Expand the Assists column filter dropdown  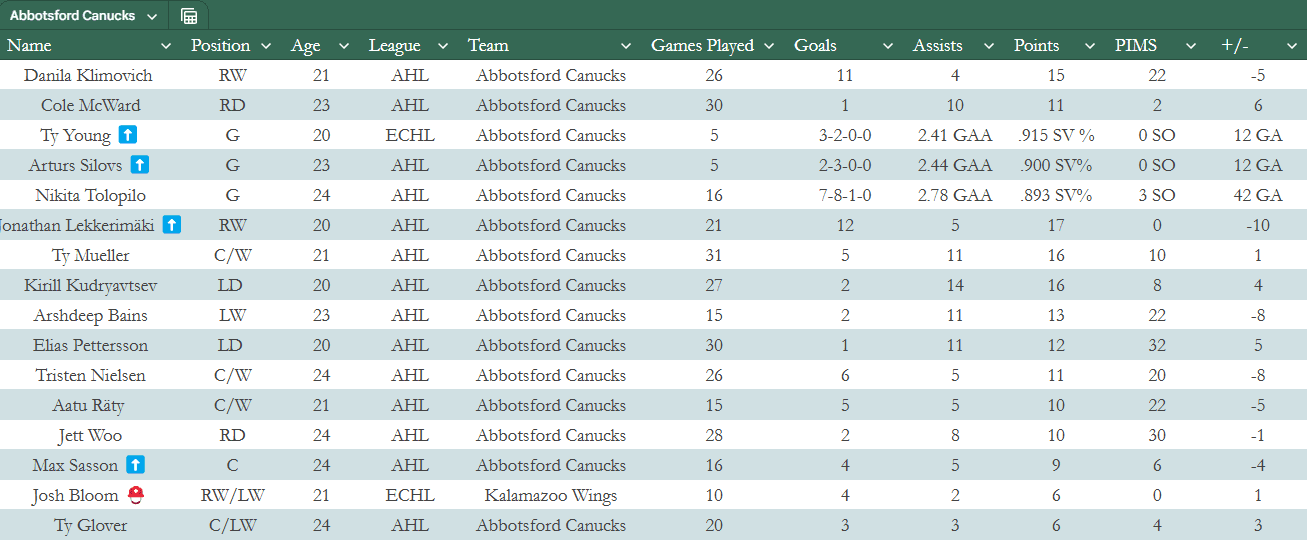989,46
